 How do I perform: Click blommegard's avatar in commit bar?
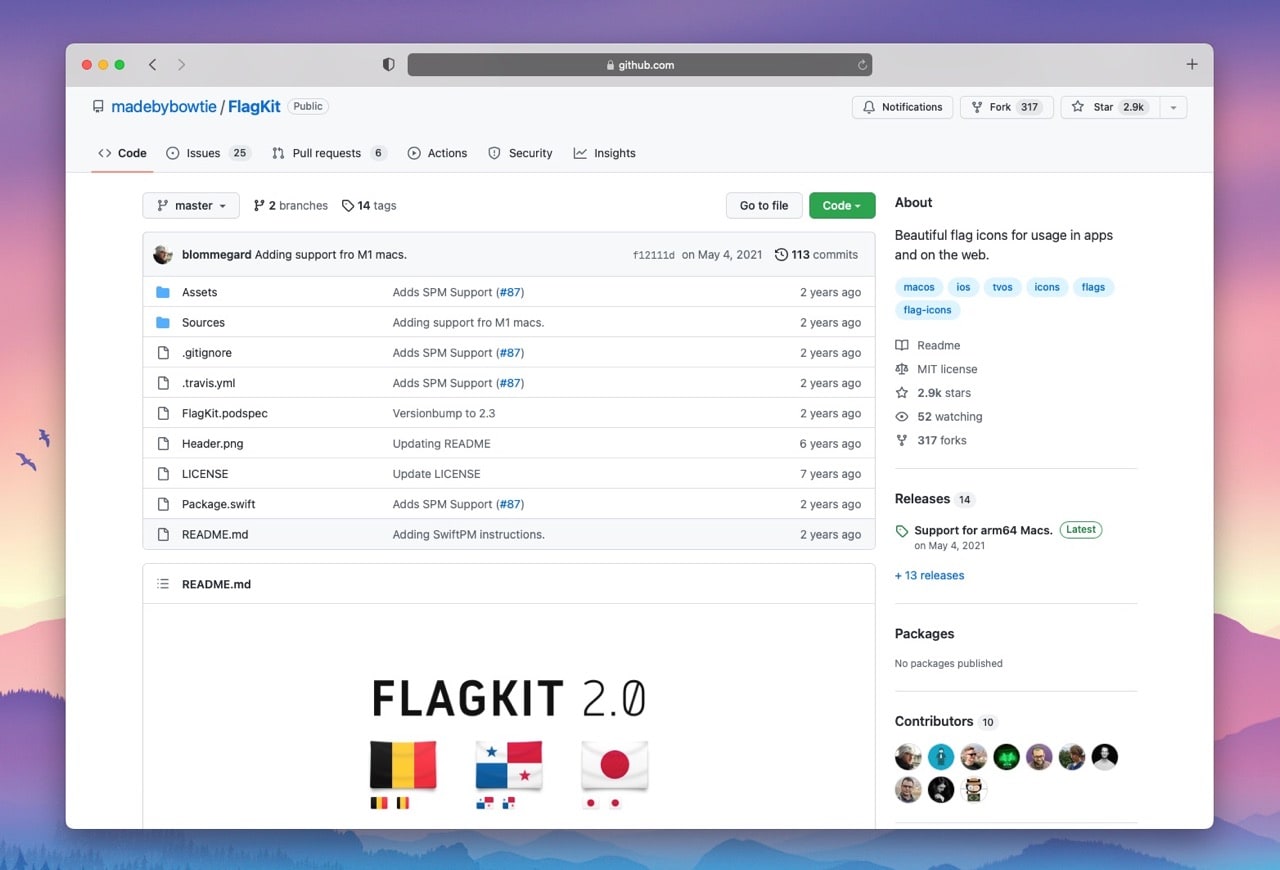[163, 255]
